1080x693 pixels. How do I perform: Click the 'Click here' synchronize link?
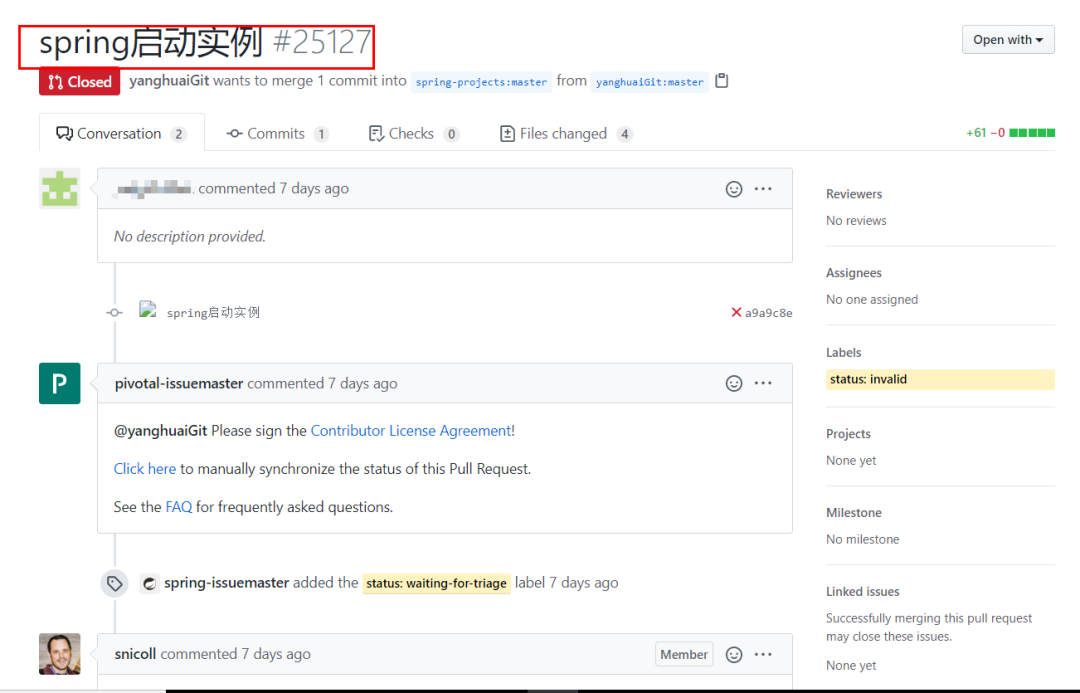click(145, 468)
